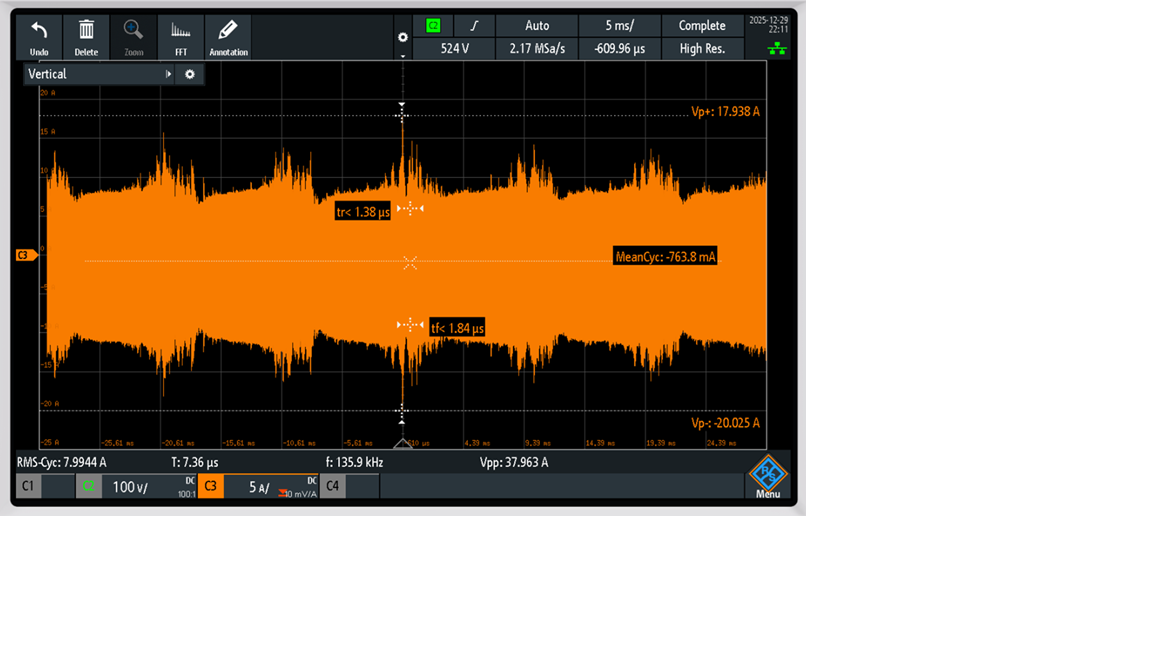Open the High Res. acquisition mode setting
This screenshot has height=648, width=1152.
(702, 48)
